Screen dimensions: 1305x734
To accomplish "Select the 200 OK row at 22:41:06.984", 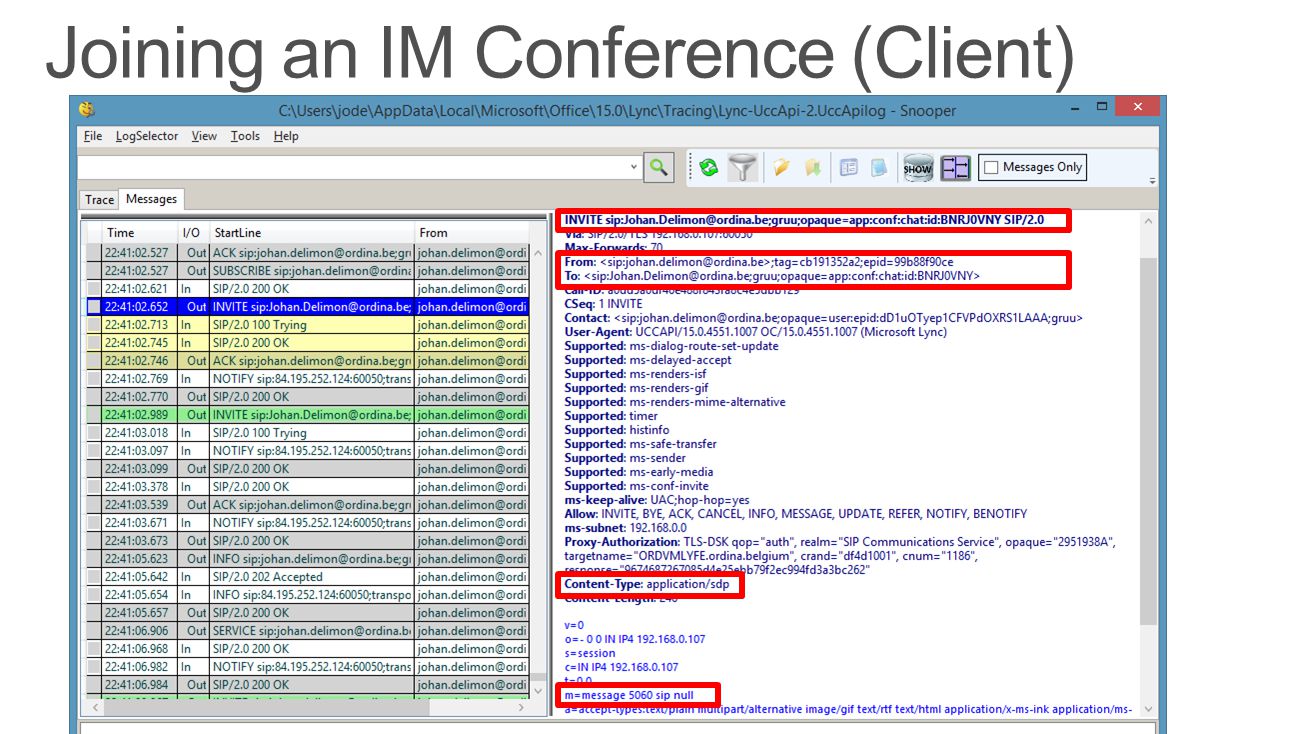I will coord(307,685).
